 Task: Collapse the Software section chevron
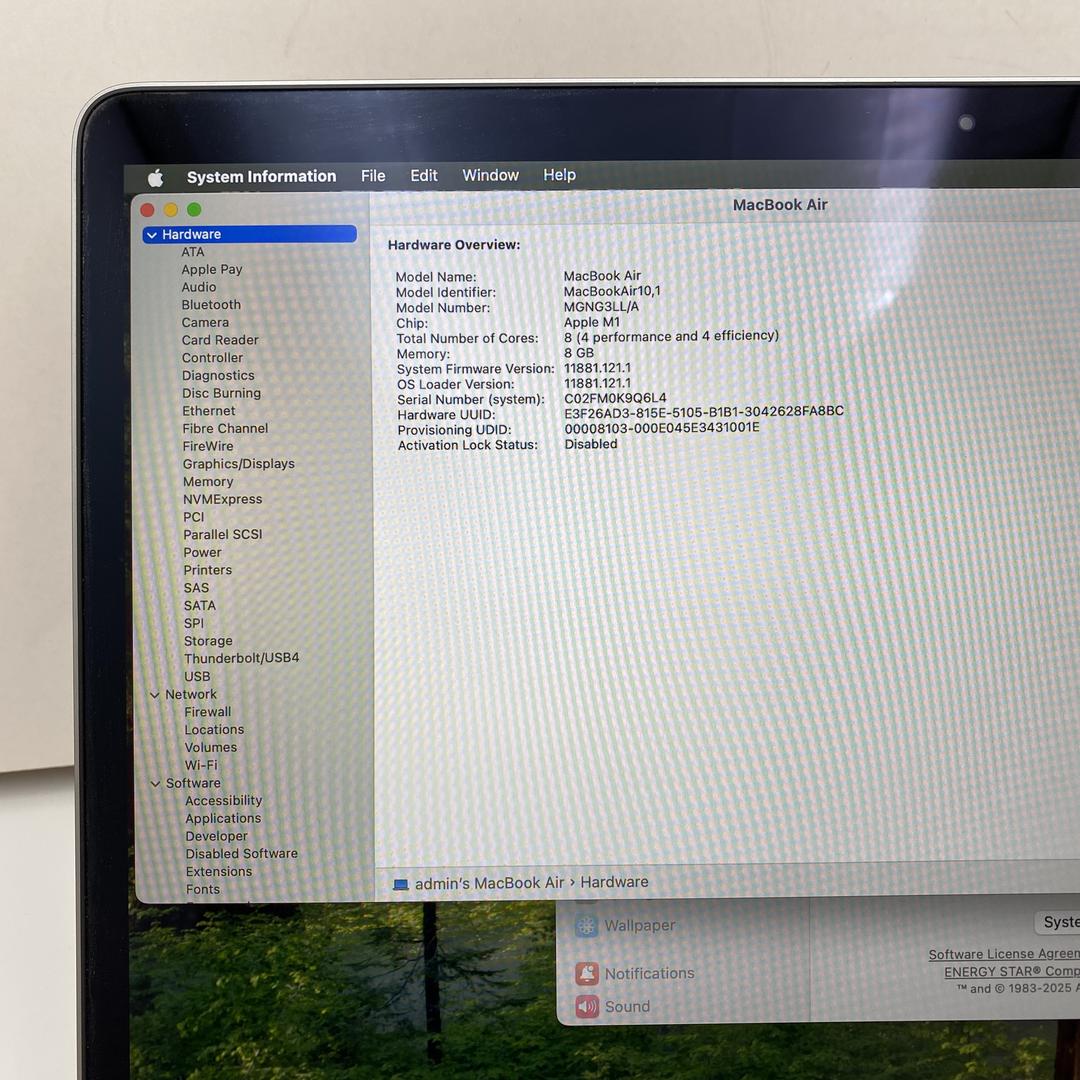155,784
